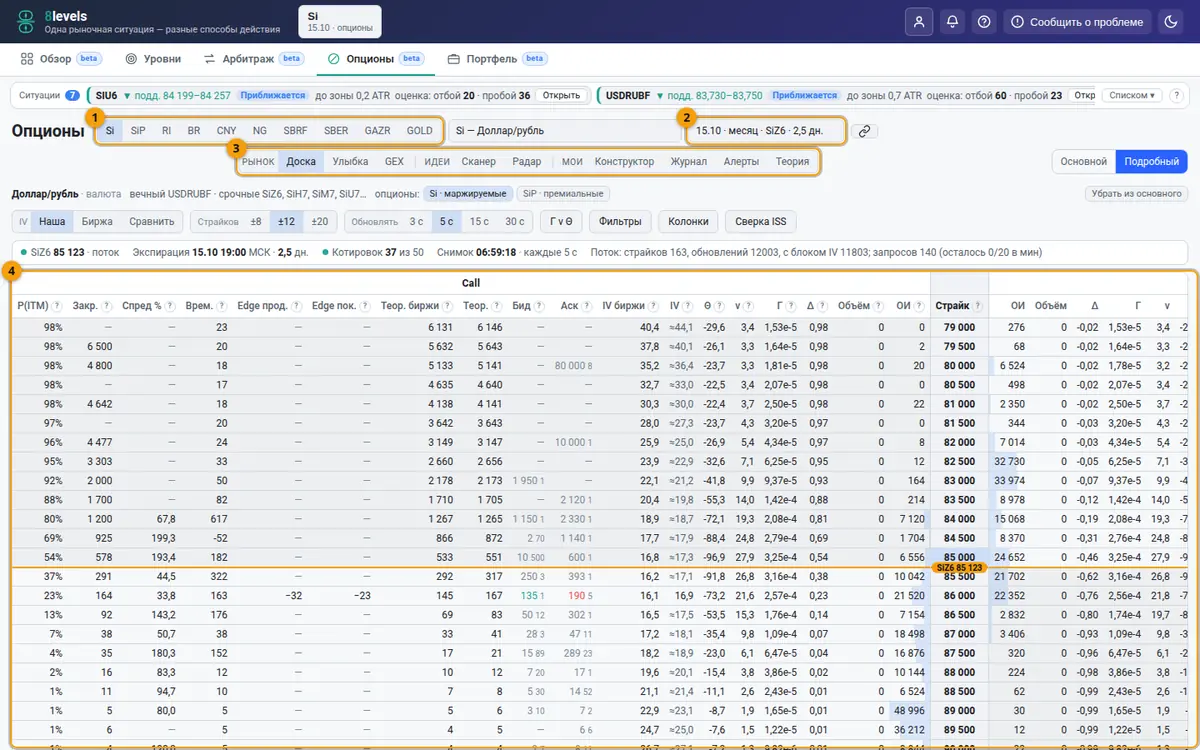
Task: Open the Фильтры panel
Action: pyautogui.click(x=621, y=221)
